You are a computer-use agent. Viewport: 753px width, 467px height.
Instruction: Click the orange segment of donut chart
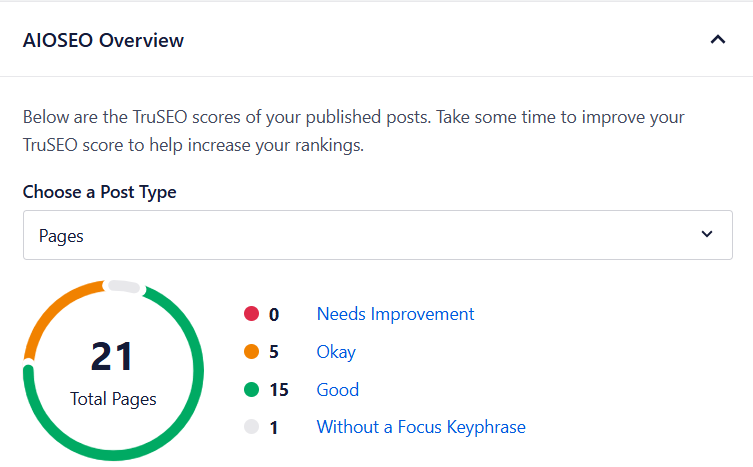[x=53, y=311]
